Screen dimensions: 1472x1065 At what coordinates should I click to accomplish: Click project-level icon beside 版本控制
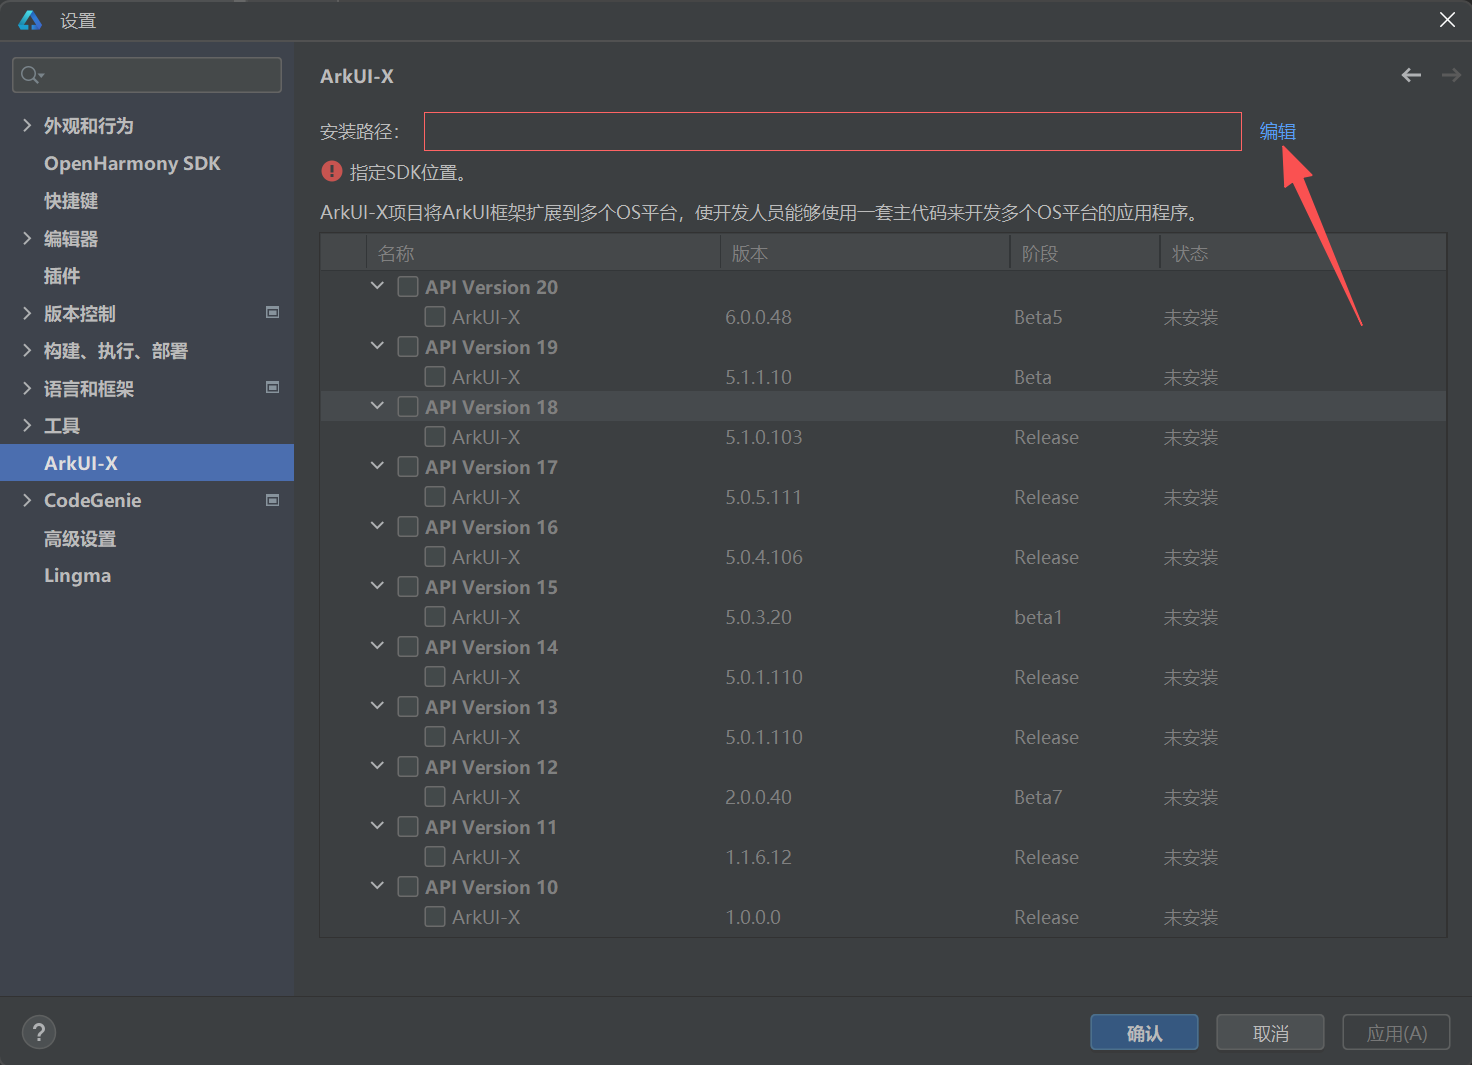click(272, 312)
